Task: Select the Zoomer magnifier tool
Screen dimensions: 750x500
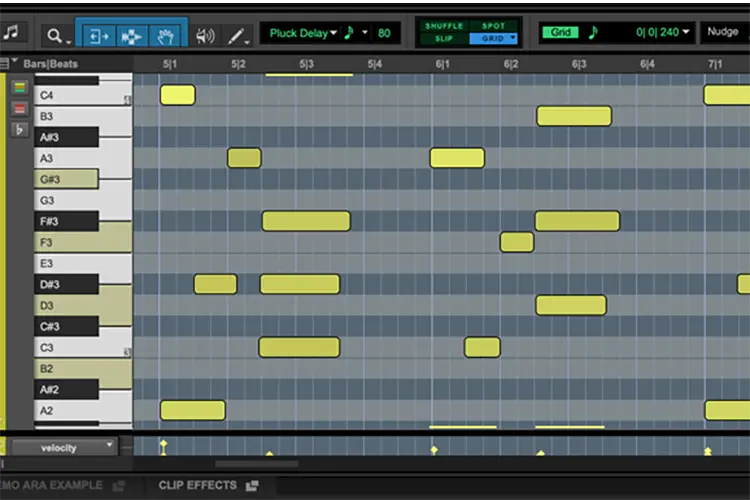Action: (54, 35)
